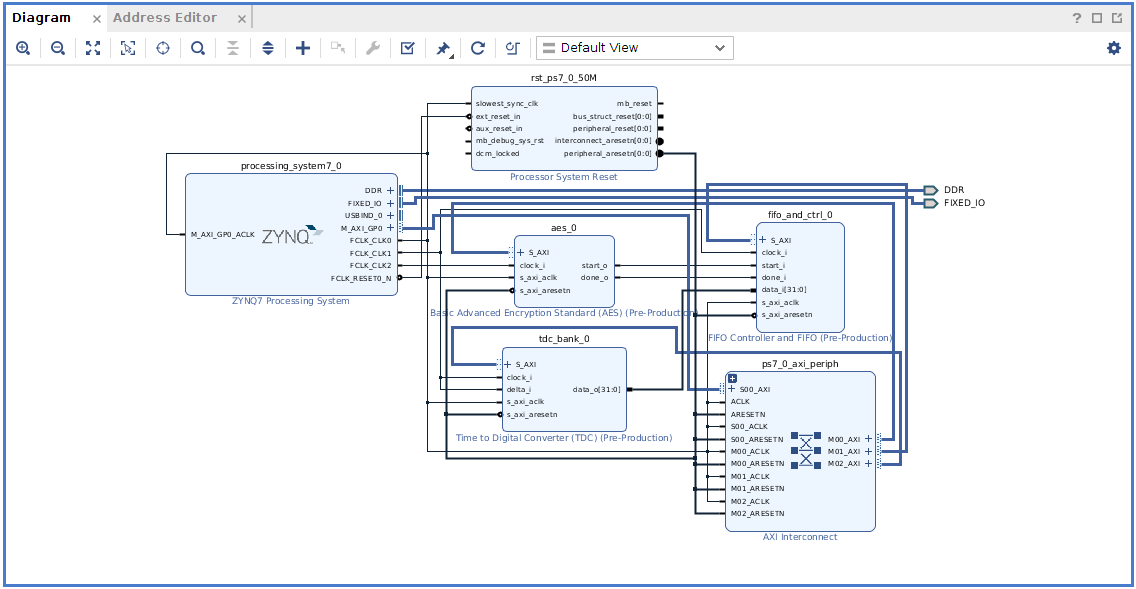This screenshot has width=1136, height=589.
Task: Click the Expand All icon
Action: click(x=268, y=48)
